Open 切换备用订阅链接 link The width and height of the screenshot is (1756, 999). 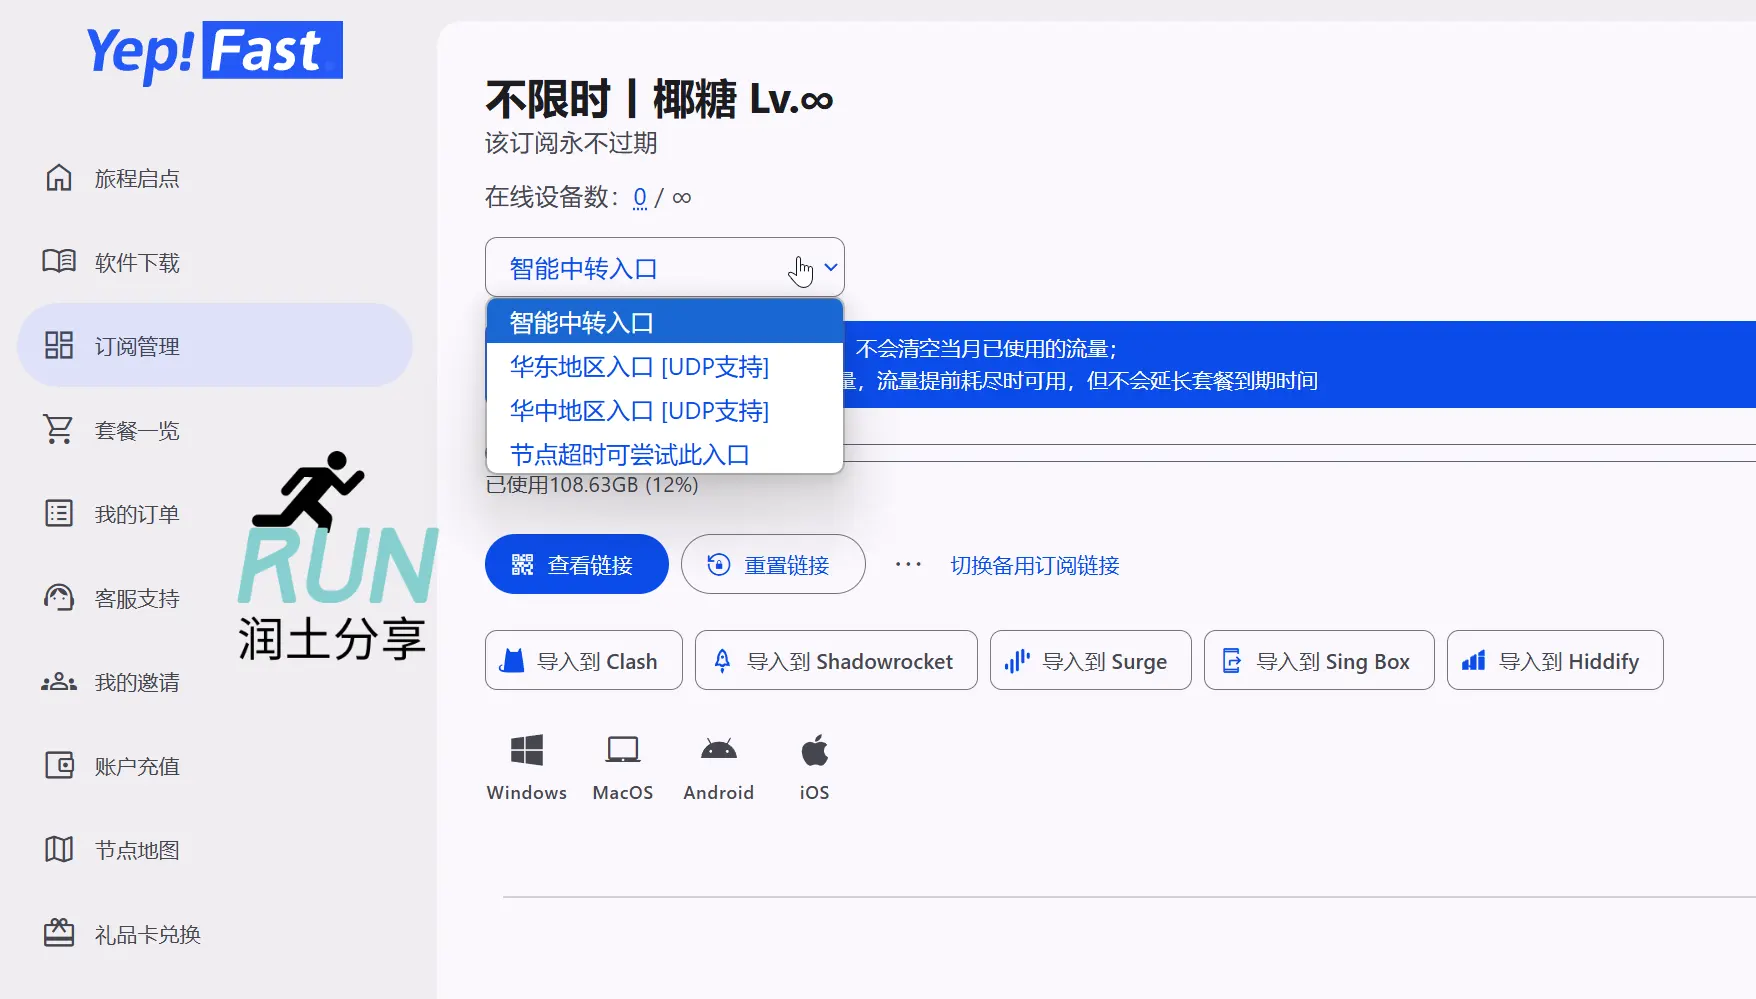point(1034,565)
